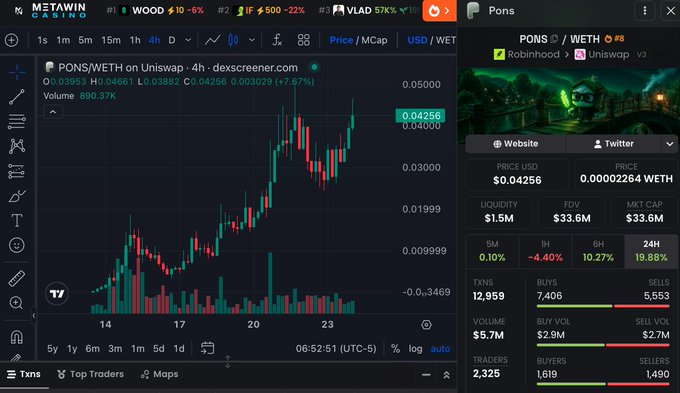Open the timezone clock 06:52:51 (UTC-5)
The height and width of the screenshot is (393, 680).
(336, 349)
